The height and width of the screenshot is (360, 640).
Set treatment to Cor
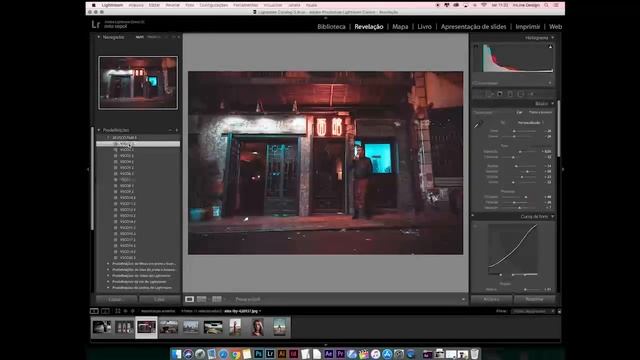pos(519,112)
